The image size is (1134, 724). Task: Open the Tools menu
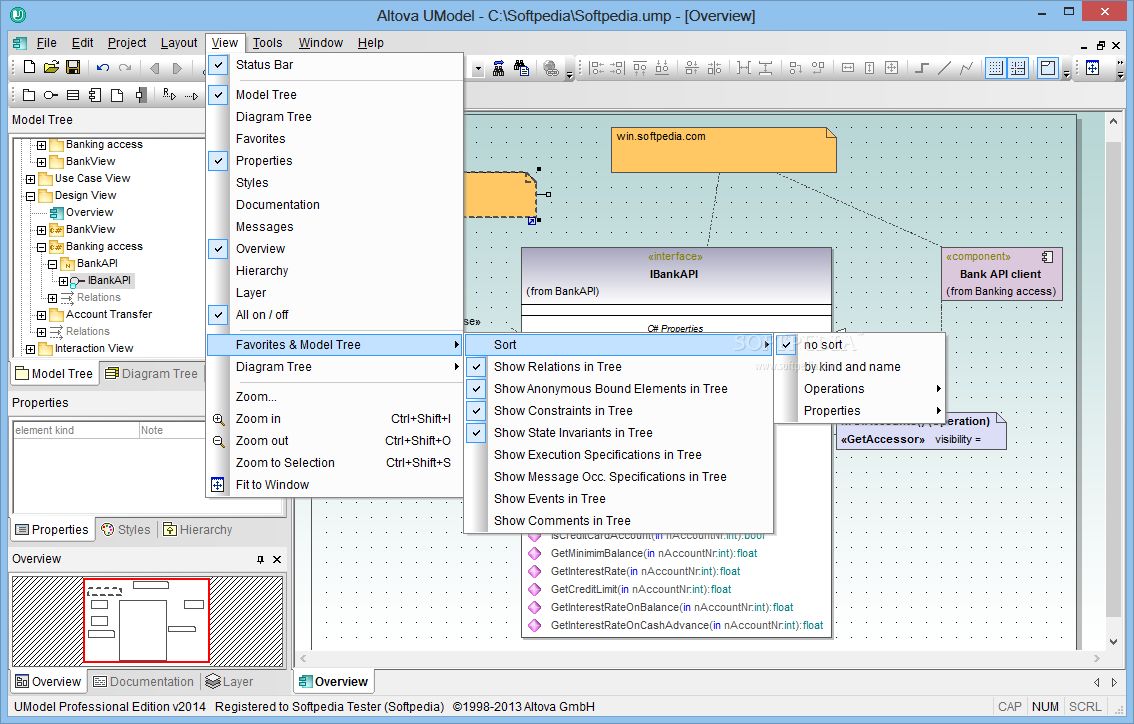click(268, 43)
